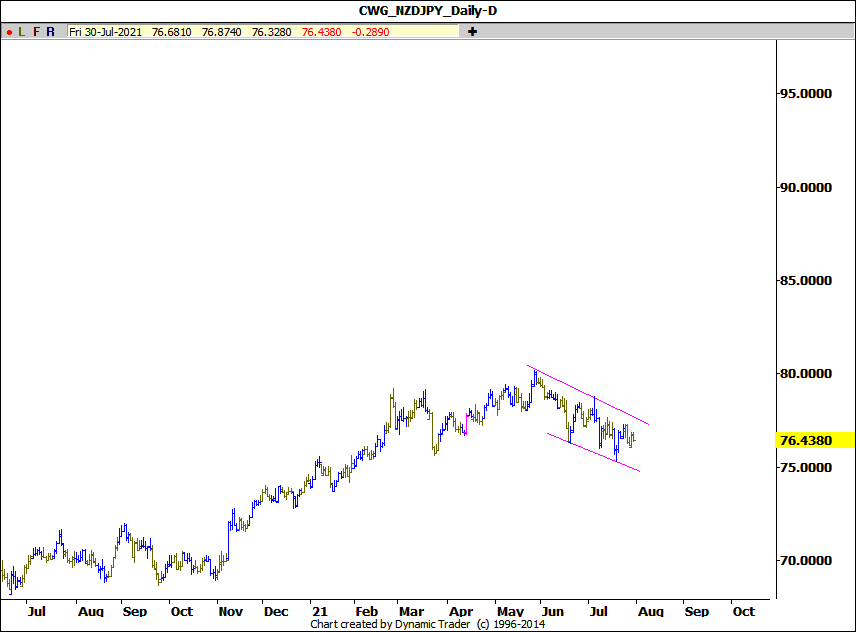Toggle the F button in info bar
The width and height of the screenshot is (856, 632).
pos(37,32)
